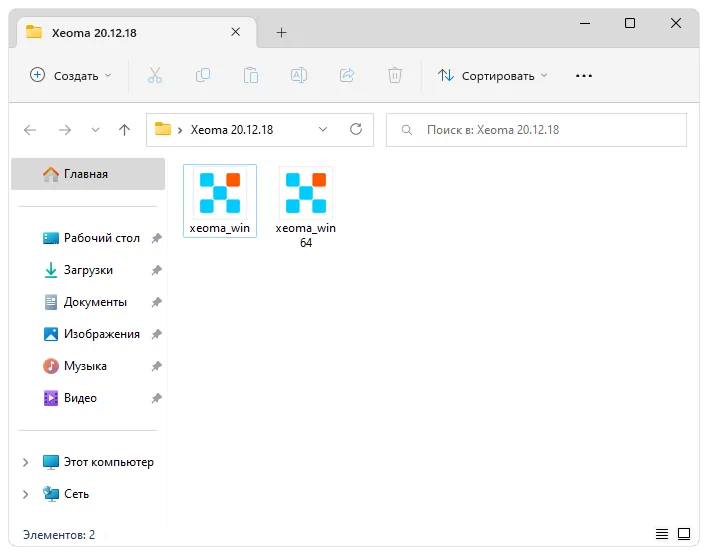Click the Delete trash bin icon
Viewport: 707px width, 556px height.
[x=395, y=75]
